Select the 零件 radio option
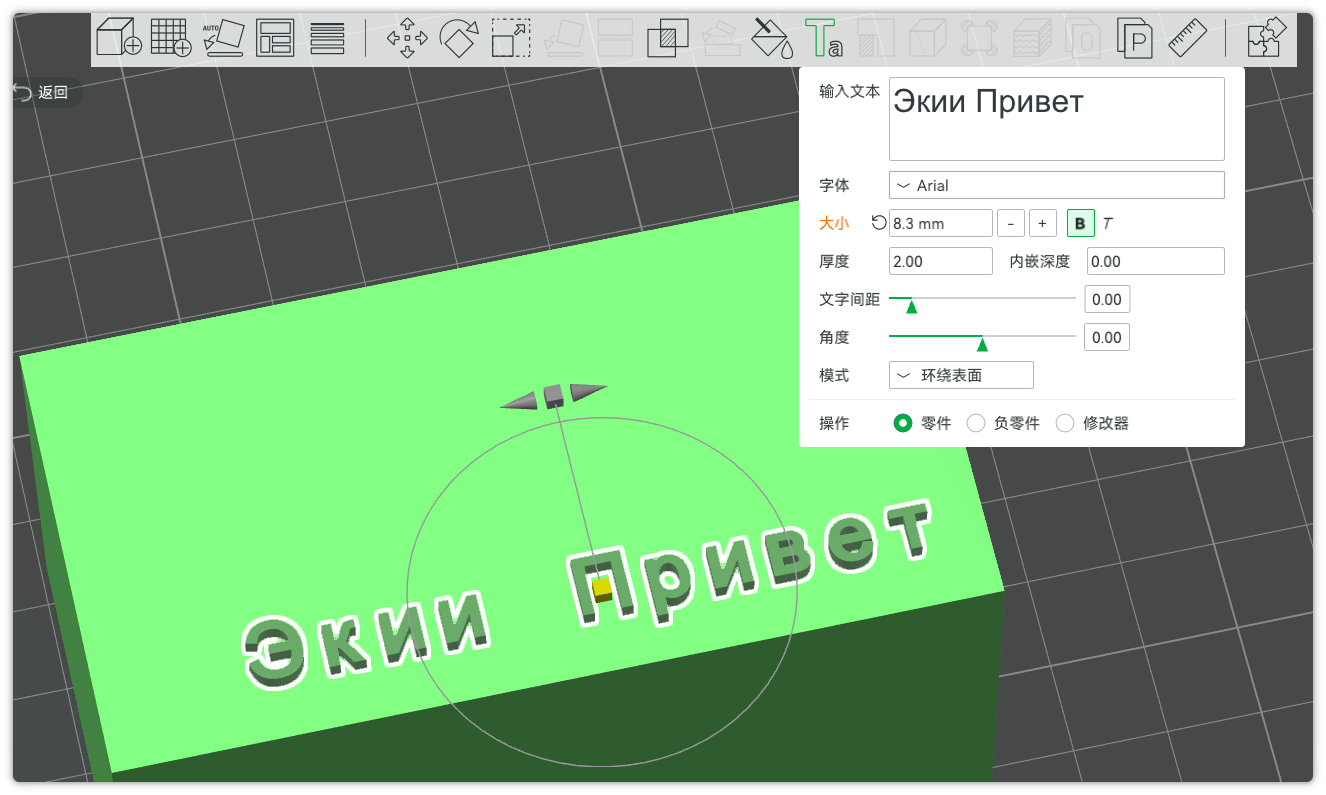This screenshot has height=795, width=1326. tap(903, 423)
